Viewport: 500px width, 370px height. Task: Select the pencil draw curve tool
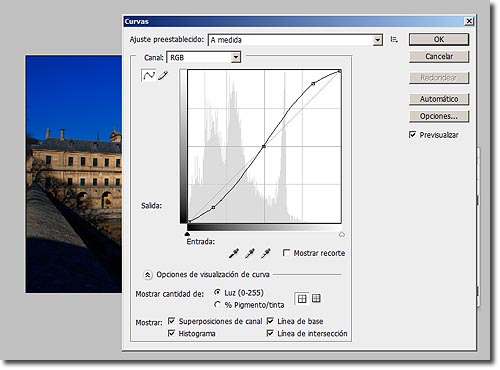pos(163,76)
